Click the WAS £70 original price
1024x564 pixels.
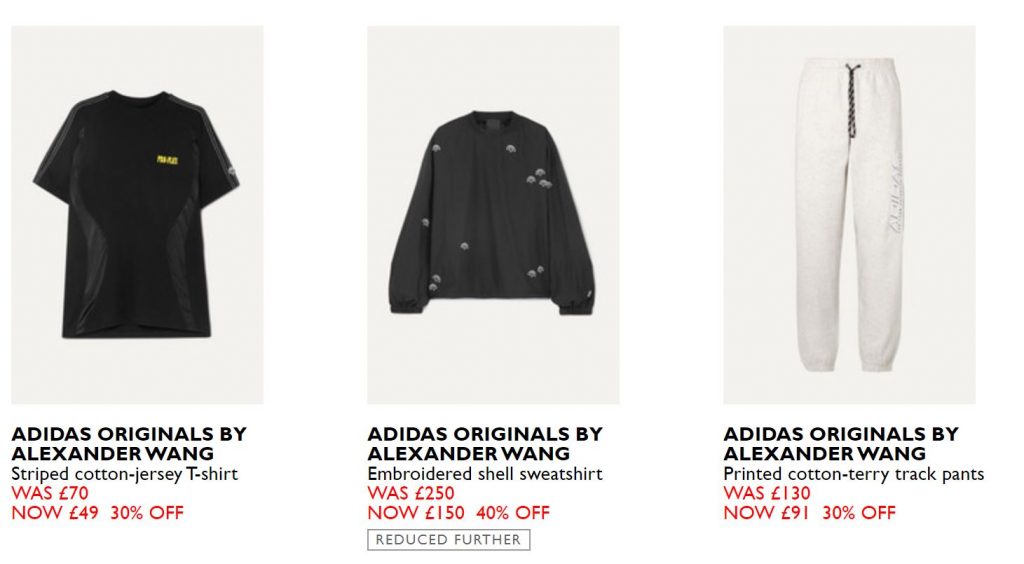[49, 493]
